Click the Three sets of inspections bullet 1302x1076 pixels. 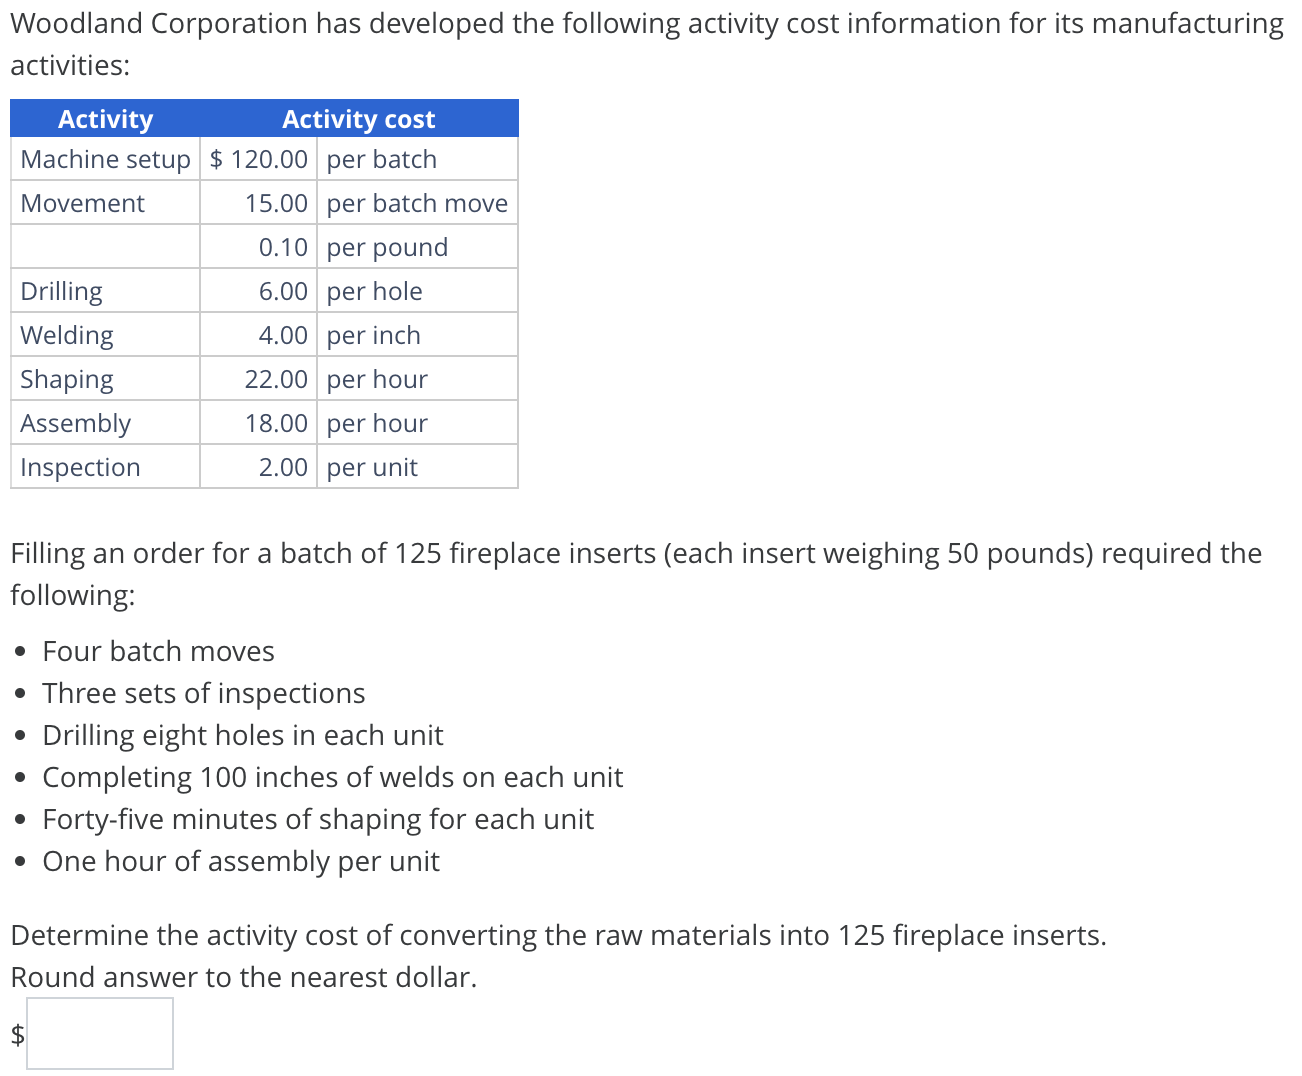pos(203,692)
